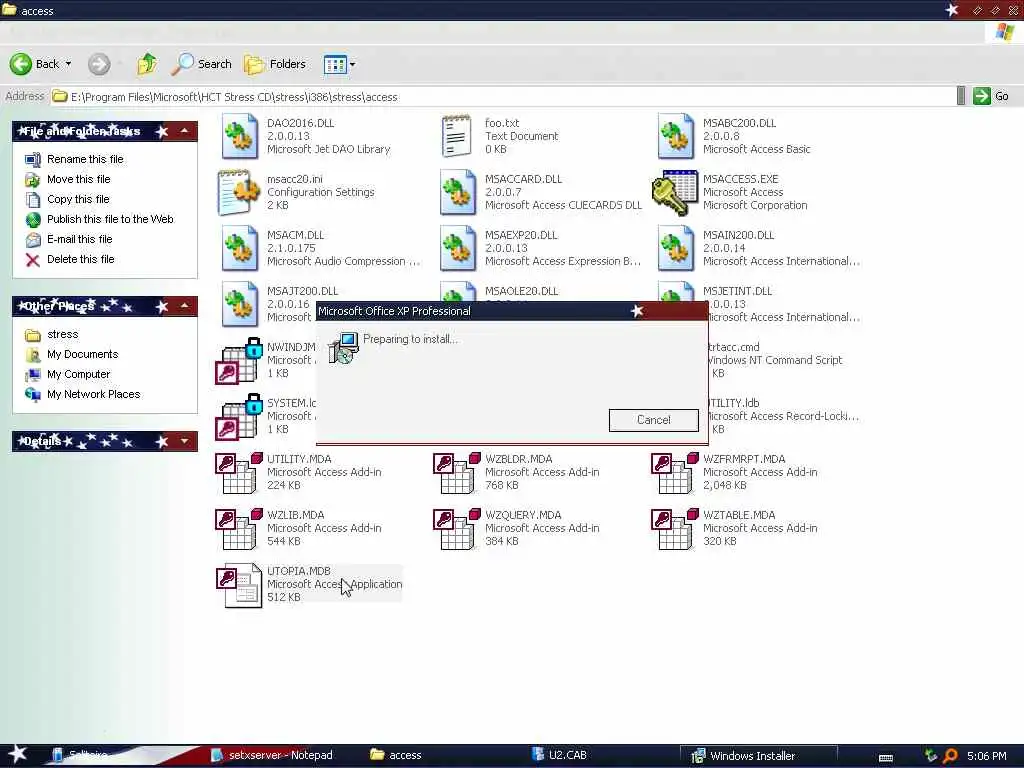Open My Computer link
Screen dimensions: 1024x768
click(x=78, y=374)
